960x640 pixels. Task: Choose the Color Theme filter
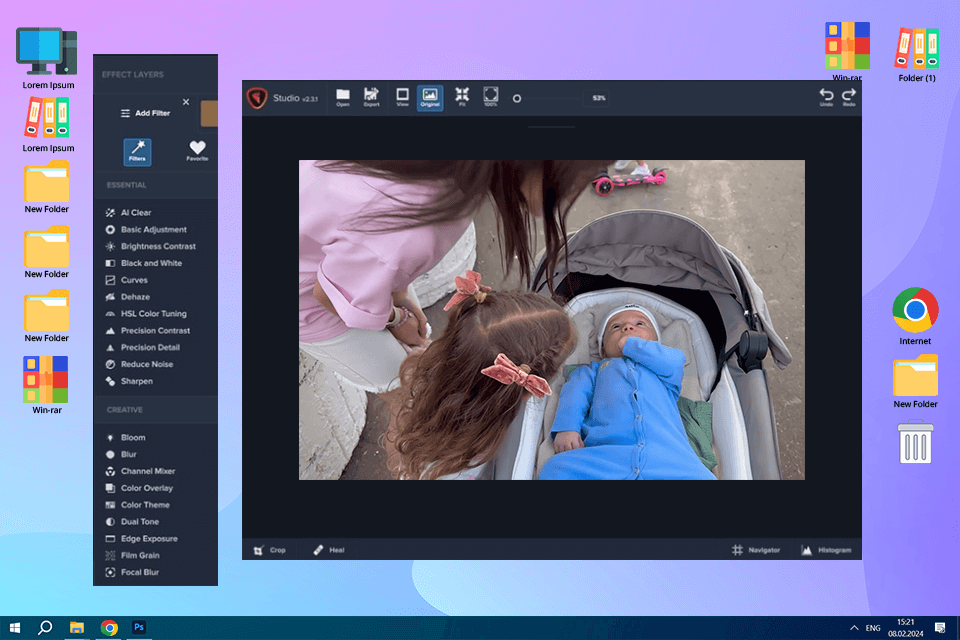coord(138,505)
